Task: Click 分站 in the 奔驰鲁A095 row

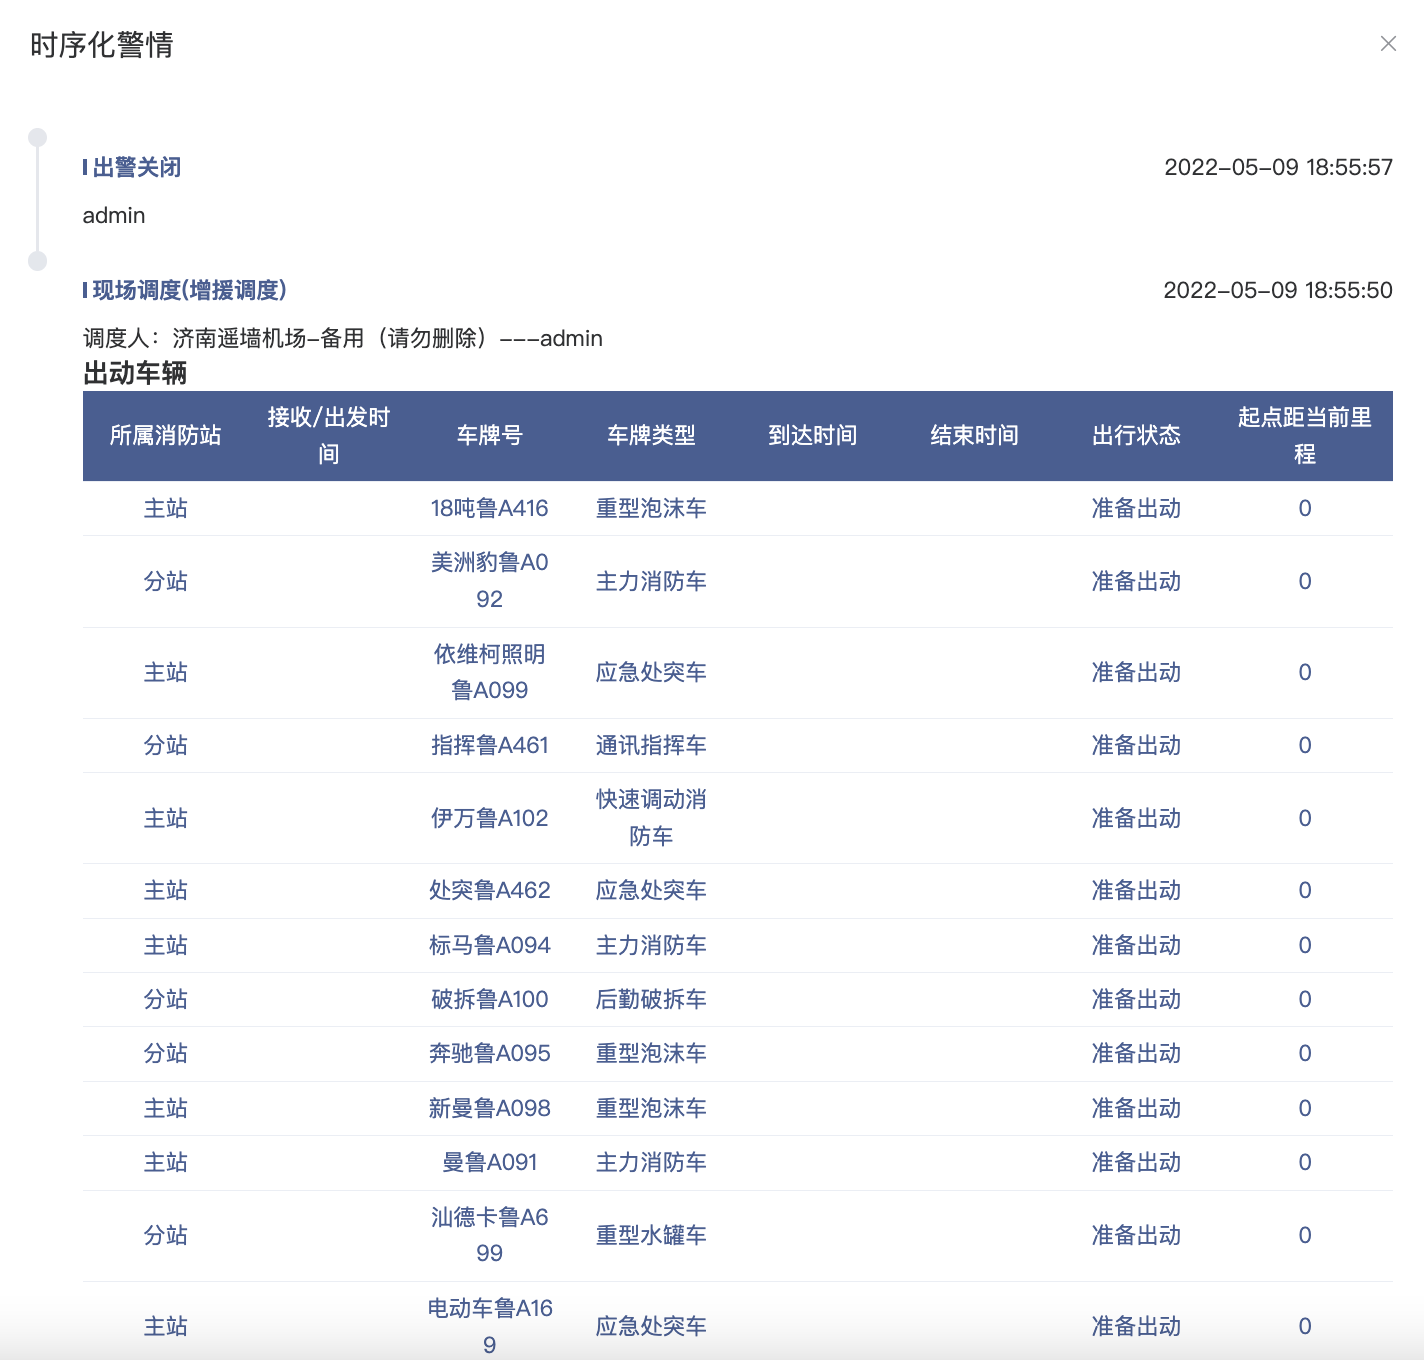Action: [x=165, y=1053]
